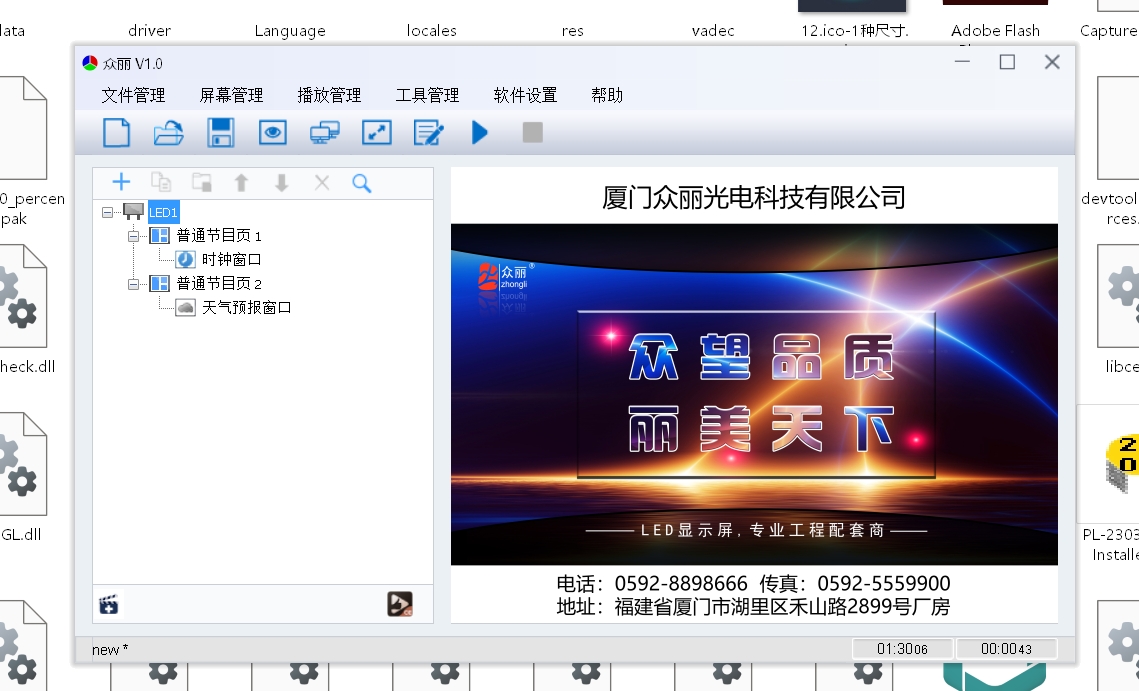Move the item up with up arrow

[241, 182]
